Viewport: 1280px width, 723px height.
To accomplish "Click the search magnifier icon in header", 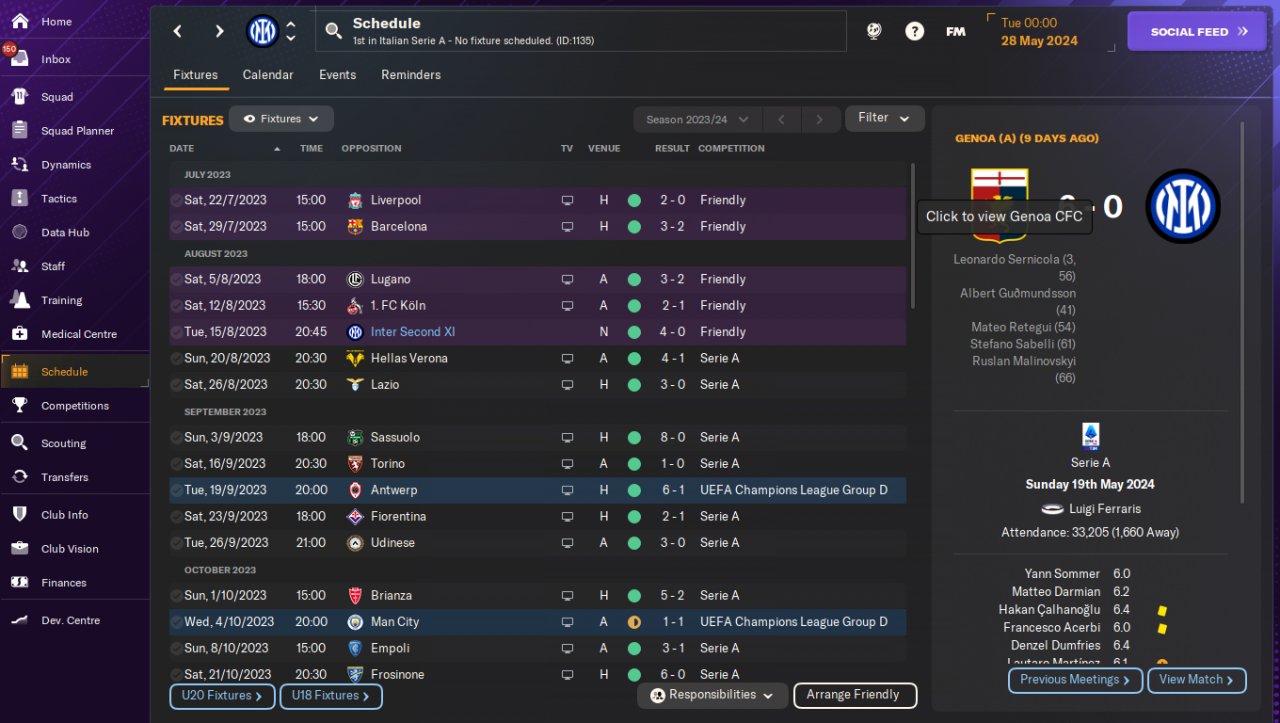I will (x=333, y=32).
